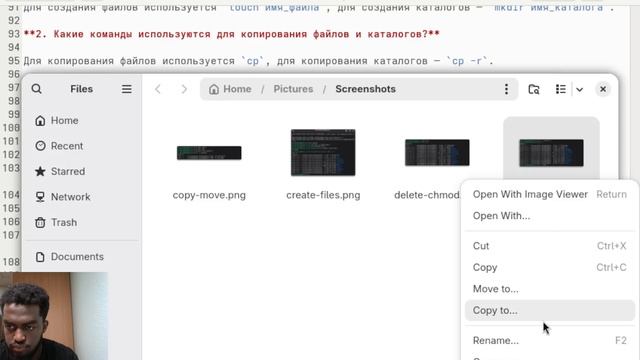Click the Starred star icon
Viewport: 640px width, 360px height.
tap(40, 171)
